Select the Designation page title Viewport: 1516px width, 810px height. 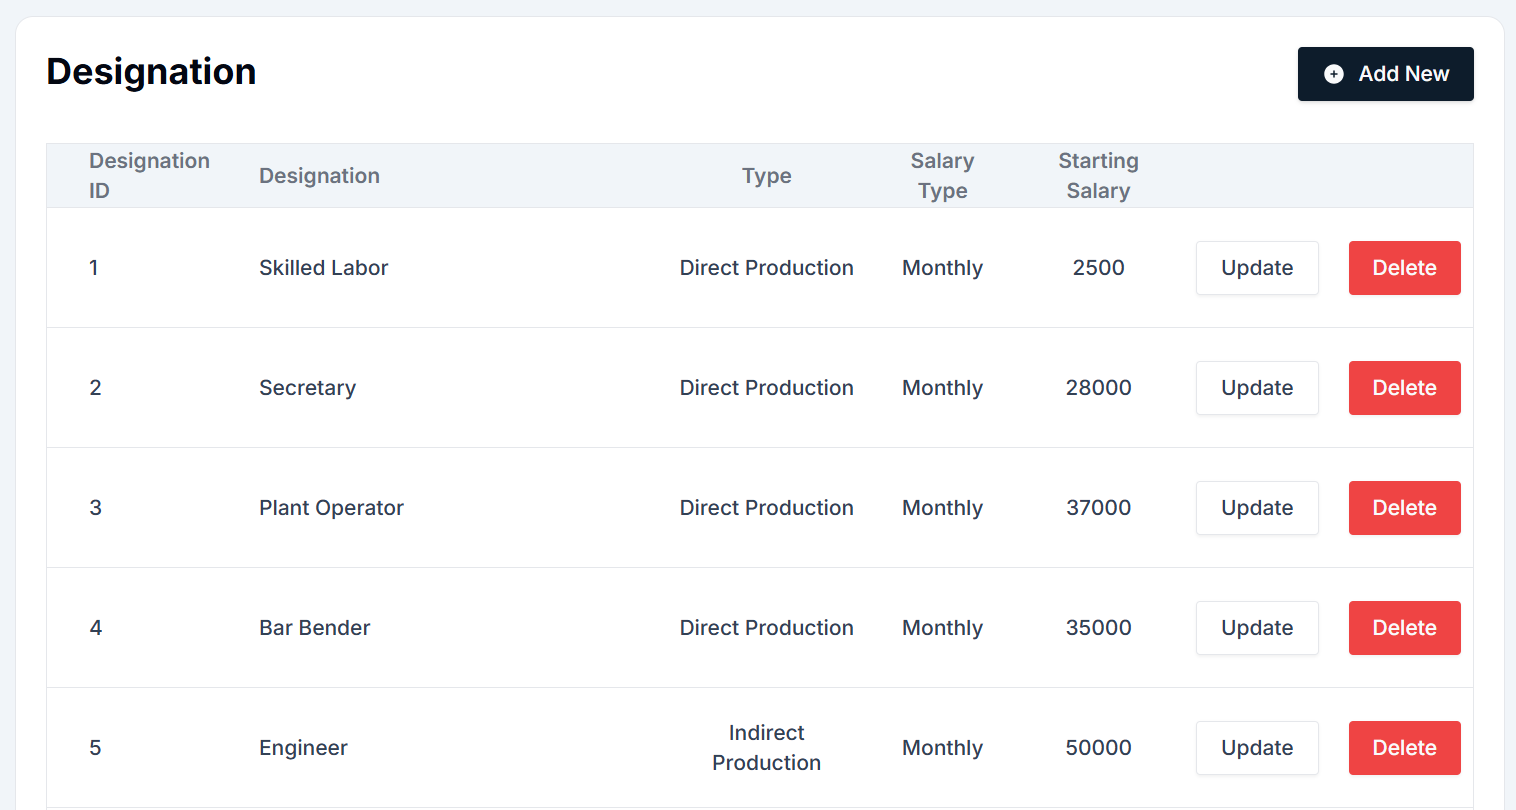click(150, 71)
